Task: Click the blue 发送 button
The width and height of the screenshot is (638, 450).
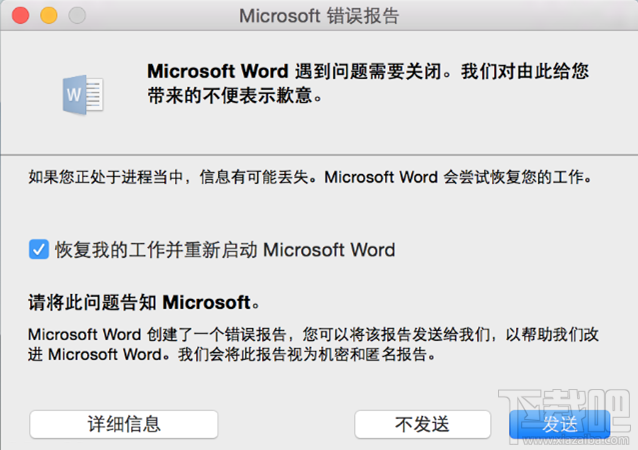Action: 560,424
